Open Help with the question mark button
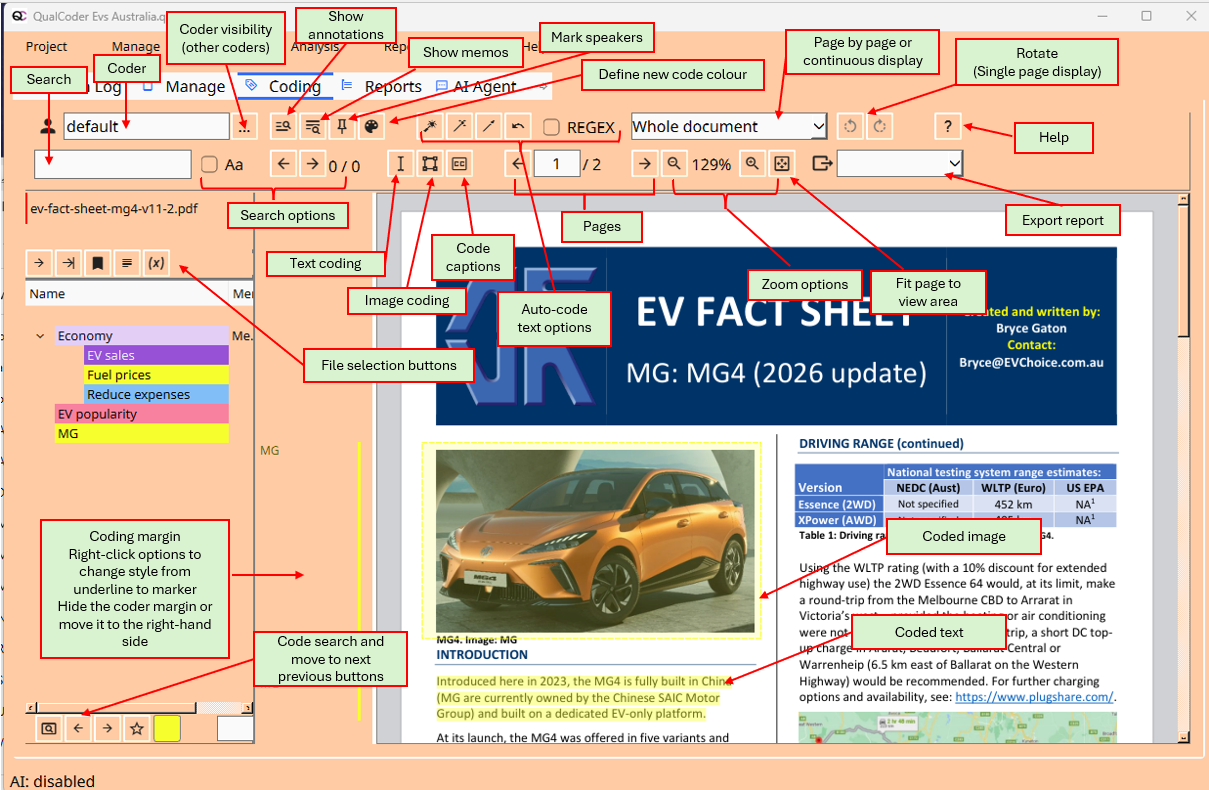Image resolution: width=1209 pixels, height=790 pixels. (947, 126)
